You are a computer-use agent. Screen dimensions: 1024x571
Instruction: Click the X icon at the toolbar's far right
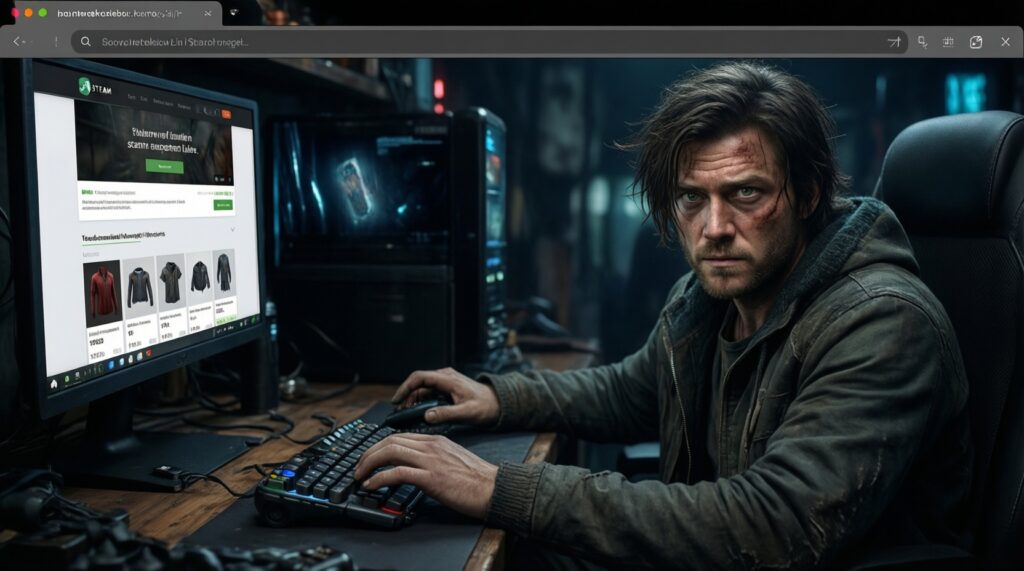coord(1005,42)
